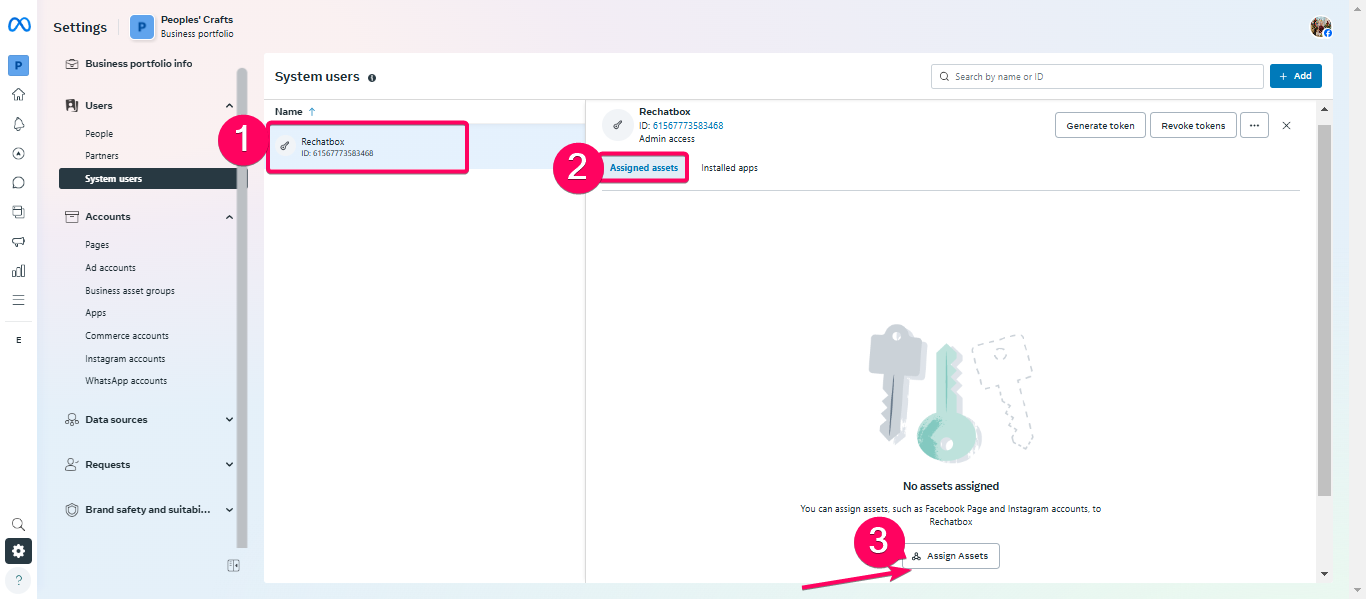
Task: Click profile avatar in top right
Action: 1321,27
